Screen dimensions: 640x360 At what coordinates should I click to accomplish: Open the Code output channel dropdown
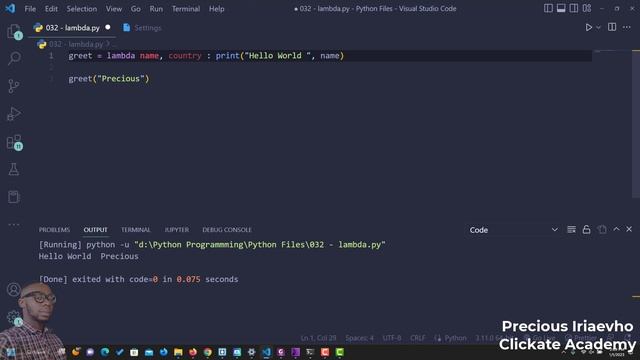point(513,230)
